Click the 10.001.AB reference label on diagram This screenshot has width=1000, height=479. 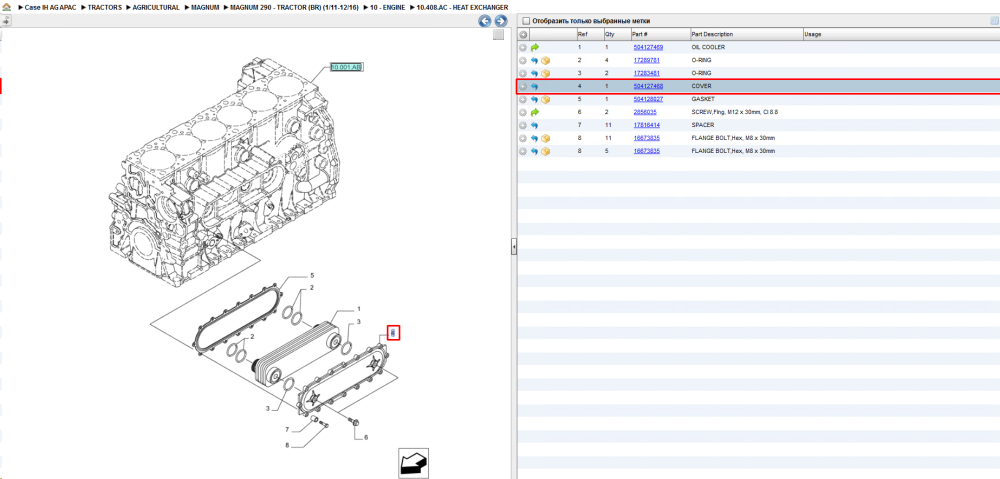point(346,66)
